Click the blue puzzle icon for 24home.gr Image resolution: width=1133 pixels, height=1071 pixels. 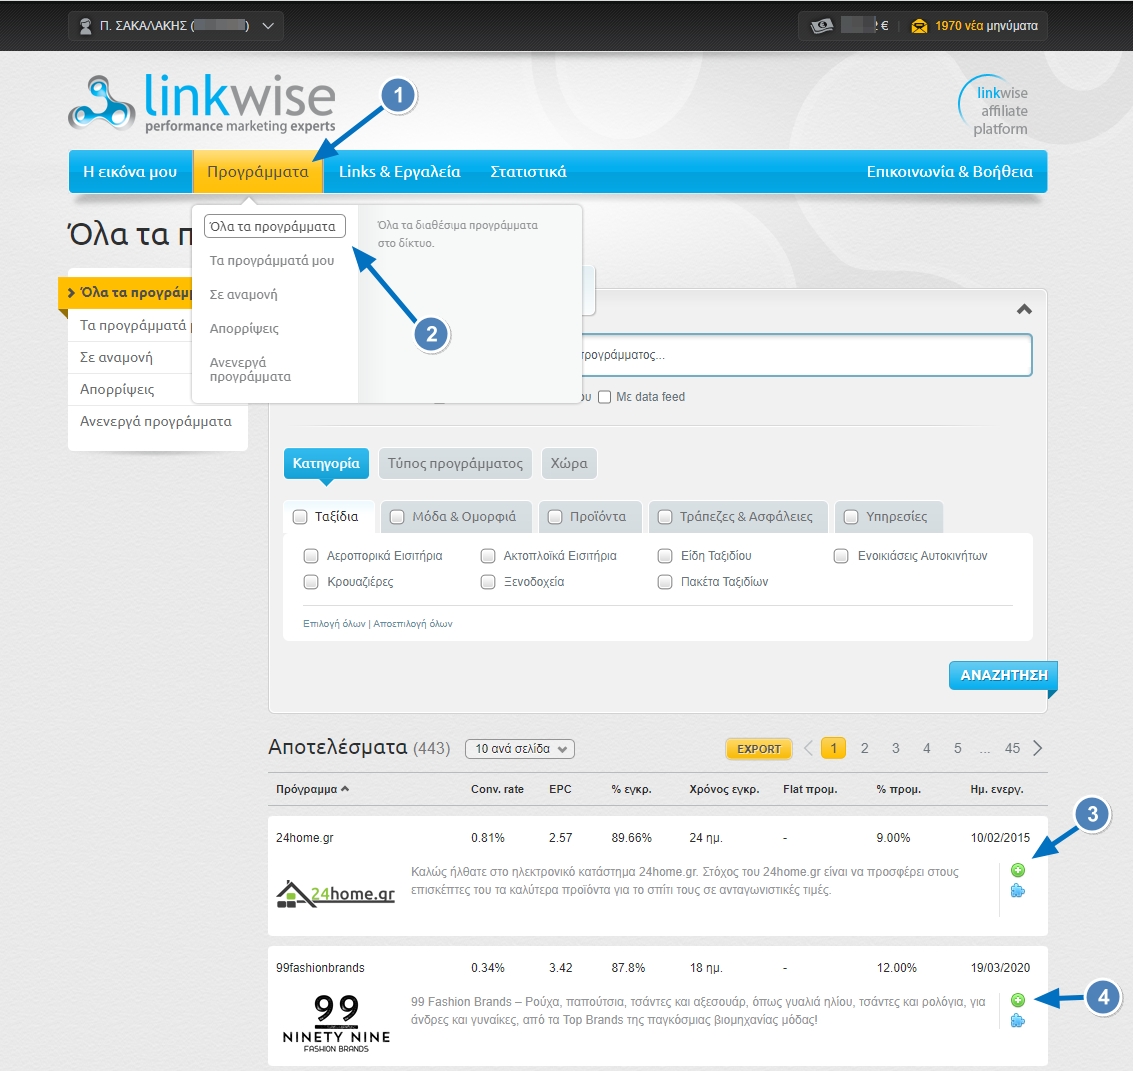click(x=1018, y=891)
